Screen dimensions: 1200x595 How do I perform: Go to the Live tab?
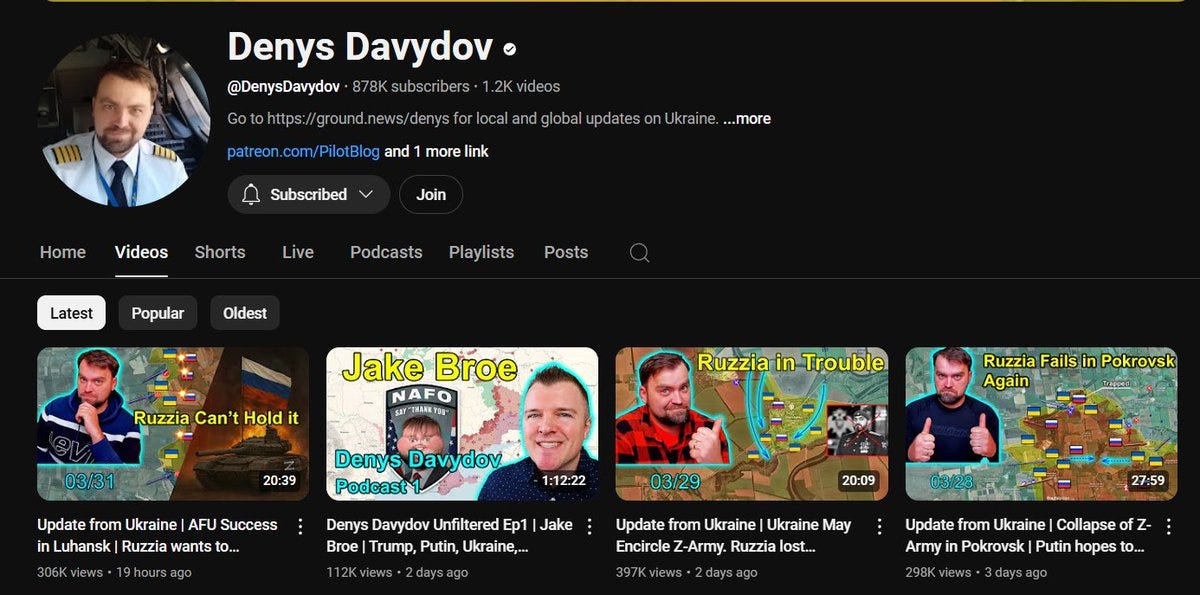[x=298, y=252]
